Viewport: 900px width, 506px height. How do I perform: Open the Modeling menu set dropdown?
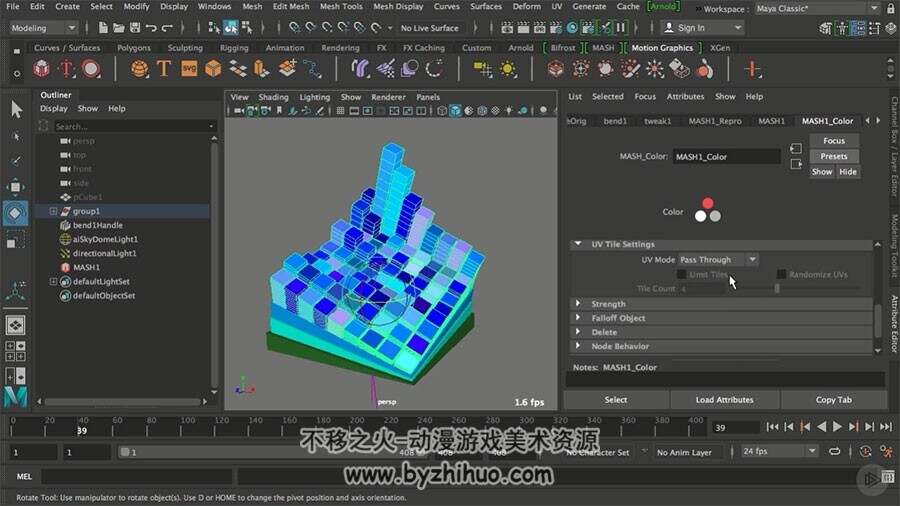(x=43, y=28)
